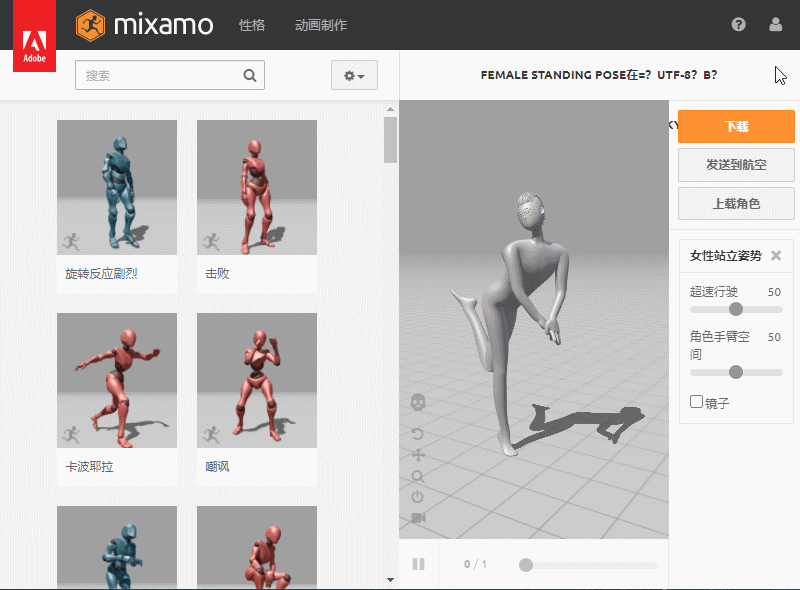Adjust the 角色手臂空间 slider handle

[x=736, y=372]
